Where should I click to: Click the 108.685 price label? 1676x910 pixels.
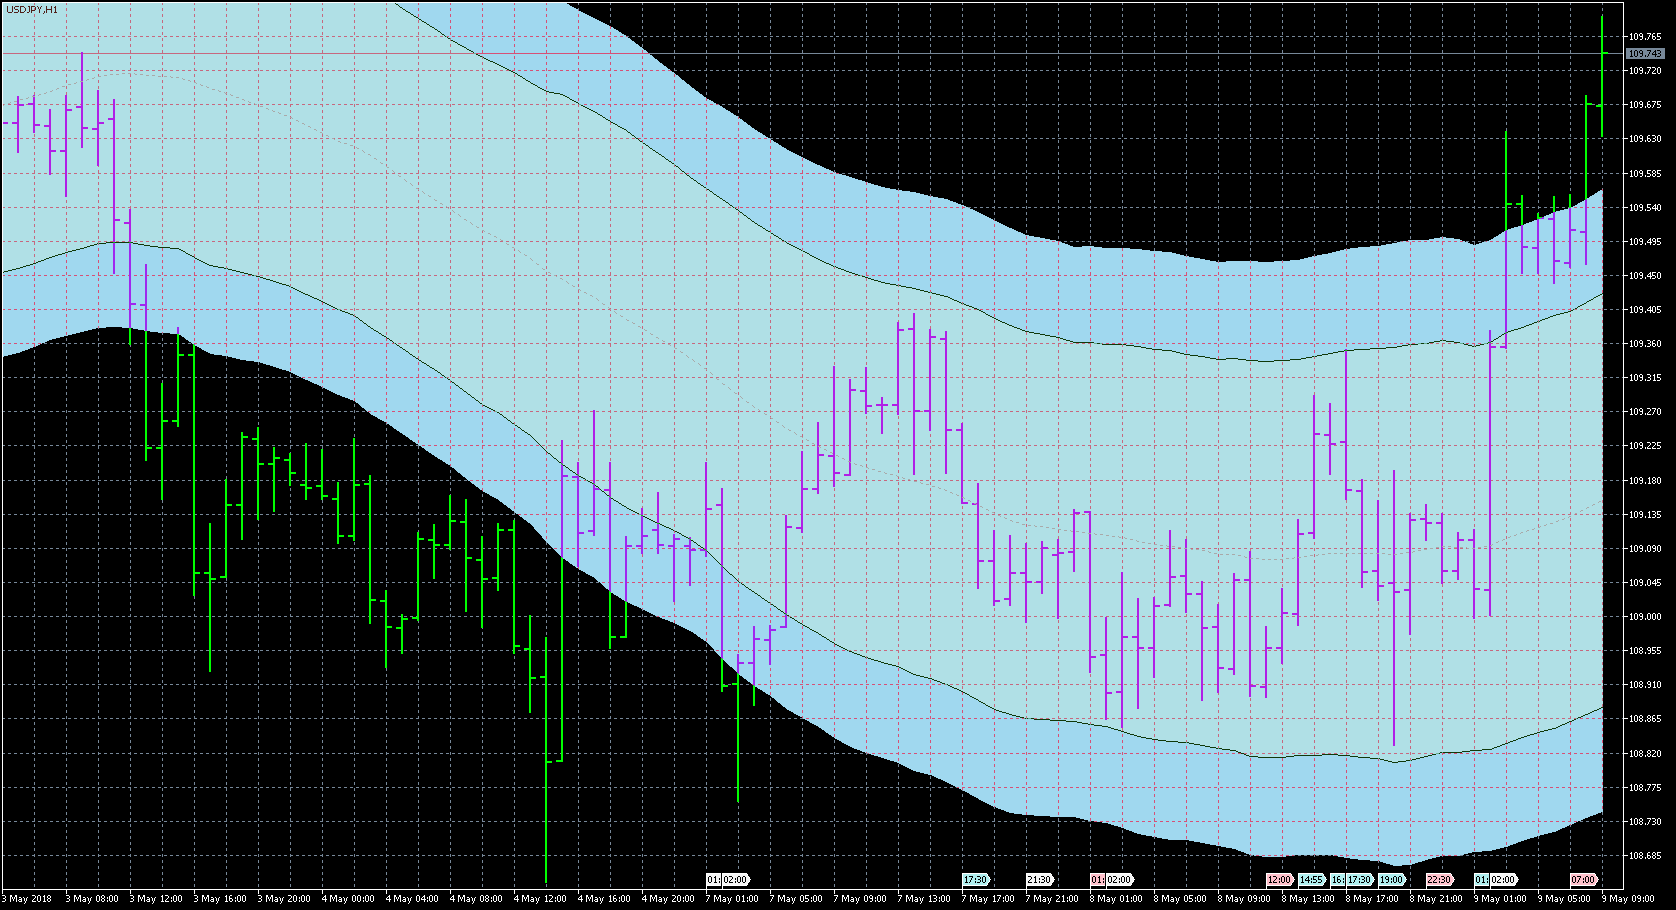click(1645, 855)
